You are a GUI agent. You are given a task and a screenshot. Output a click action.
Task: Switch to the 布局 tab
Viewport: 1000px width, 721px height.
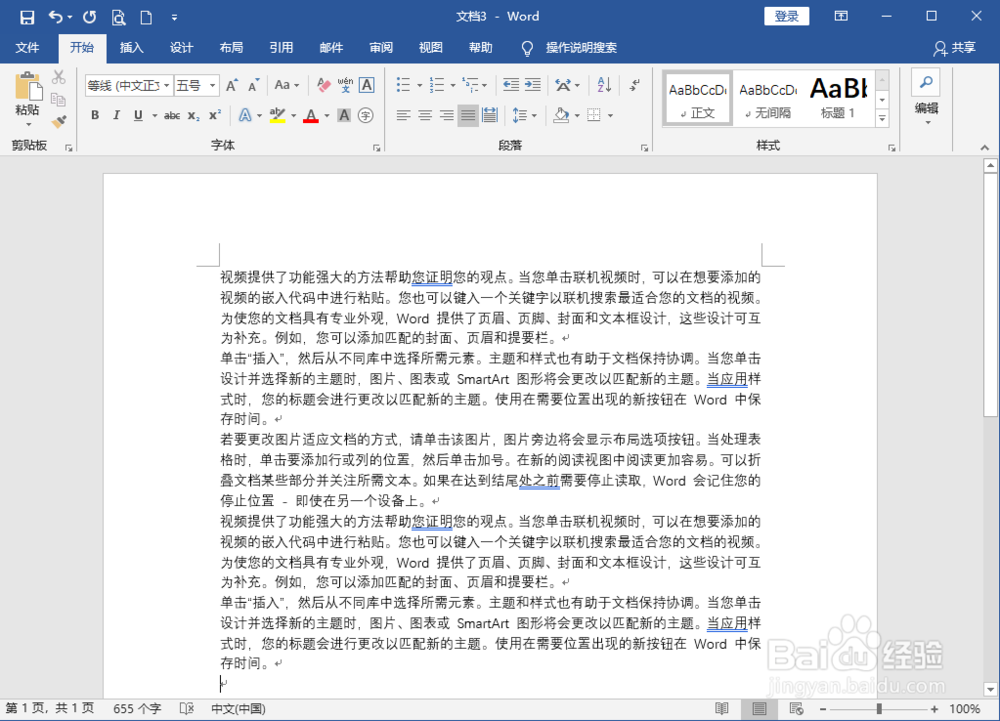point(231,48)
